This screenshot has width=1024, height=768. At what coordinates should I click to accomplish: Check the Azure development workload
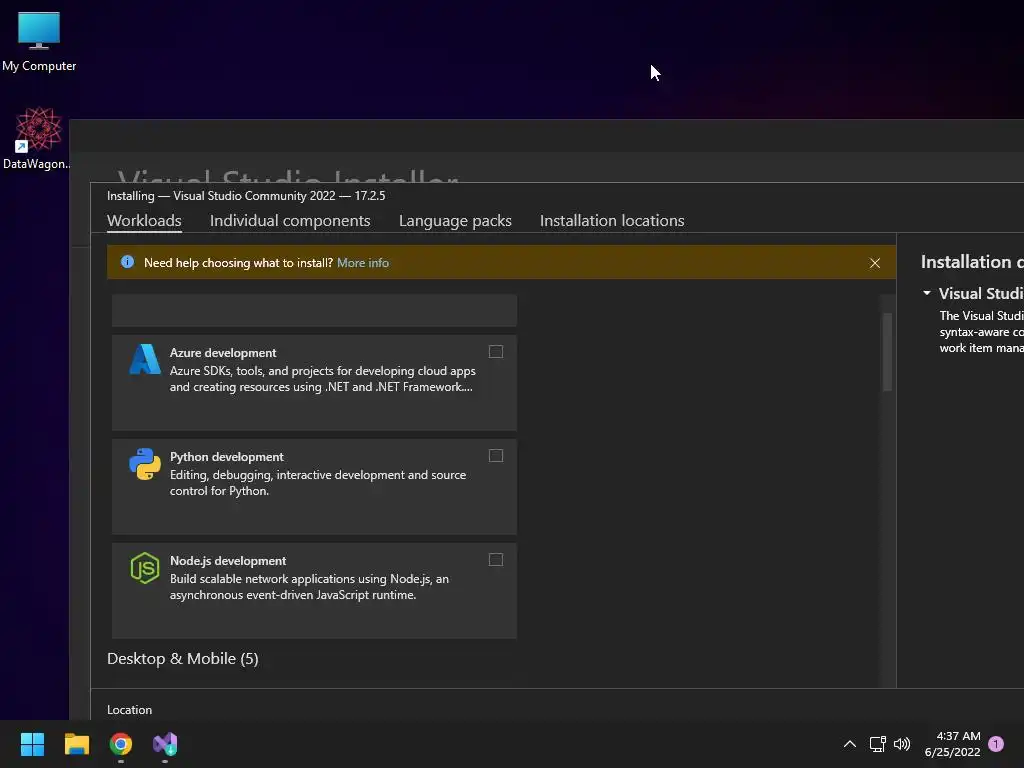tap(496, 352)
